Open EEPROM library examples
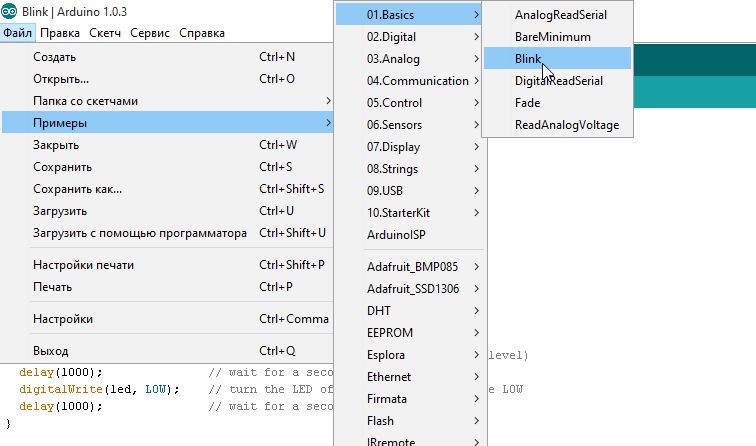 pos(410,333)
